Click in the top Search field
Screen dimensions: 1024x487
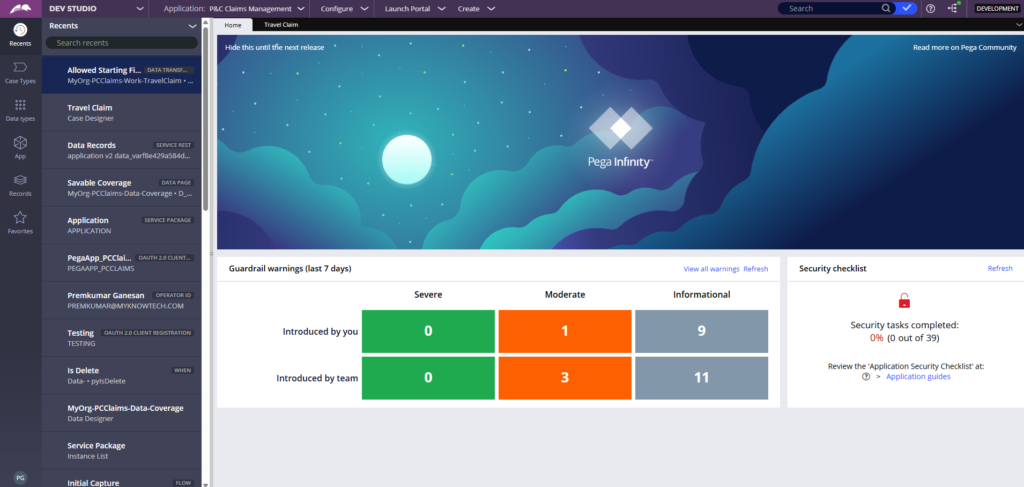[x=833, y=8]
